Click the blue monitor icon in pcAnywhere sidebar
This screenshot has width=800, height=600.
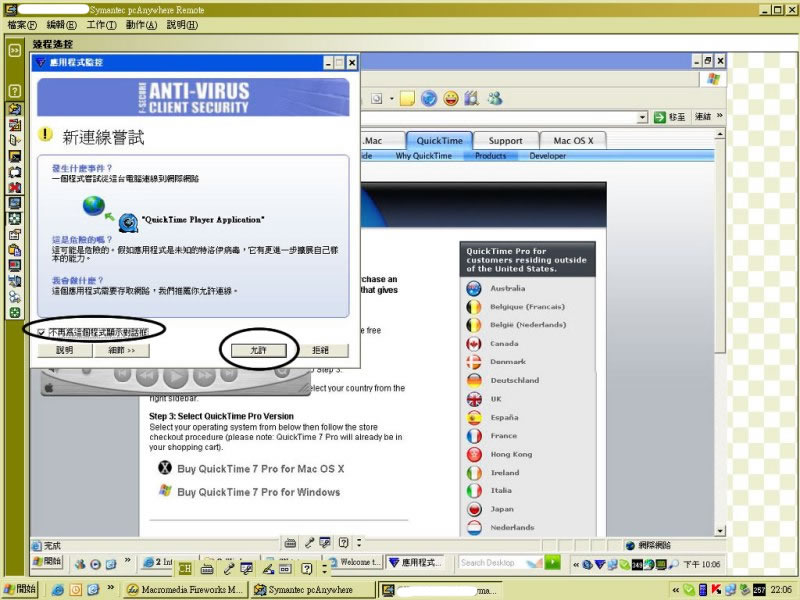click(14, 203)
